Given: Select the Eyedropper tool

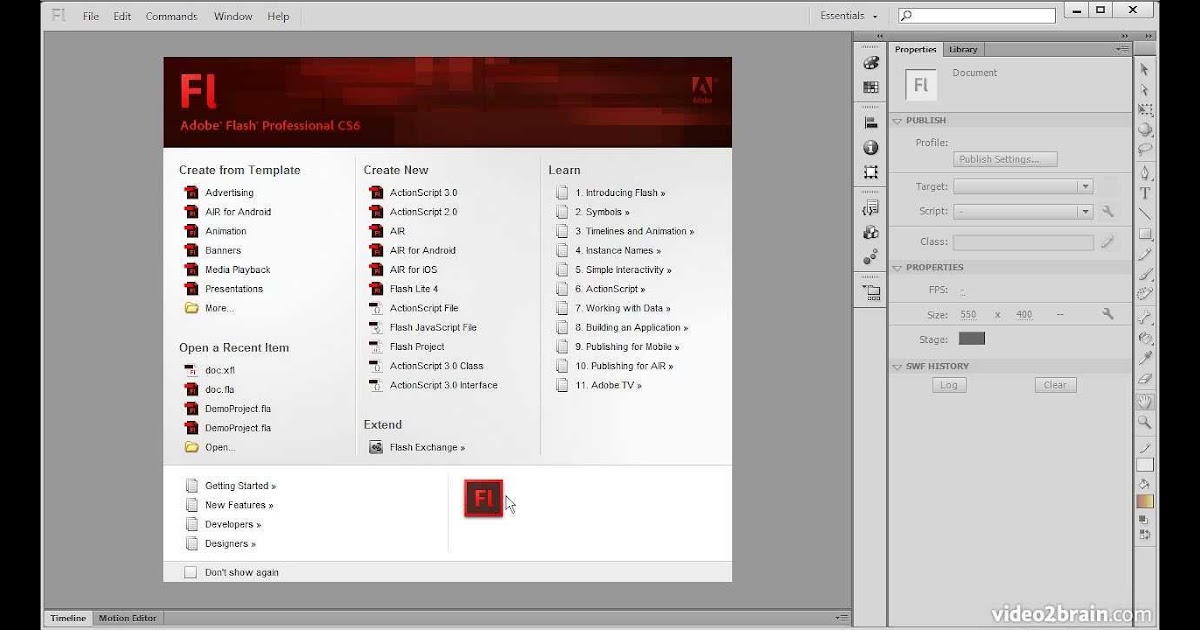Looking at the screenshot, I should point(1145,358).
